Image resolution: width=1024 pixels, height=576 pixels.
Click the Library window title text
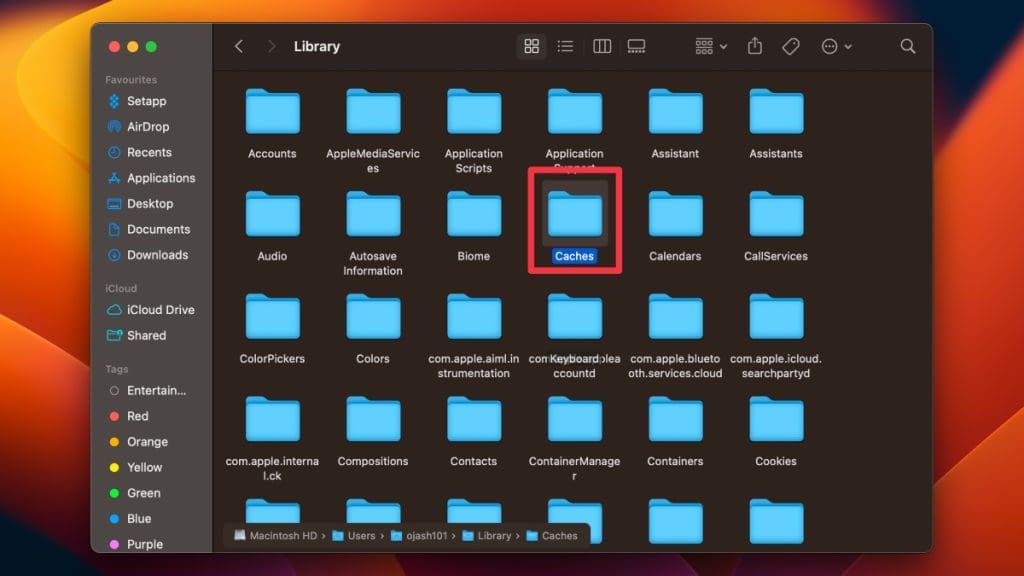pyautogui.click(x=317, y=46)
